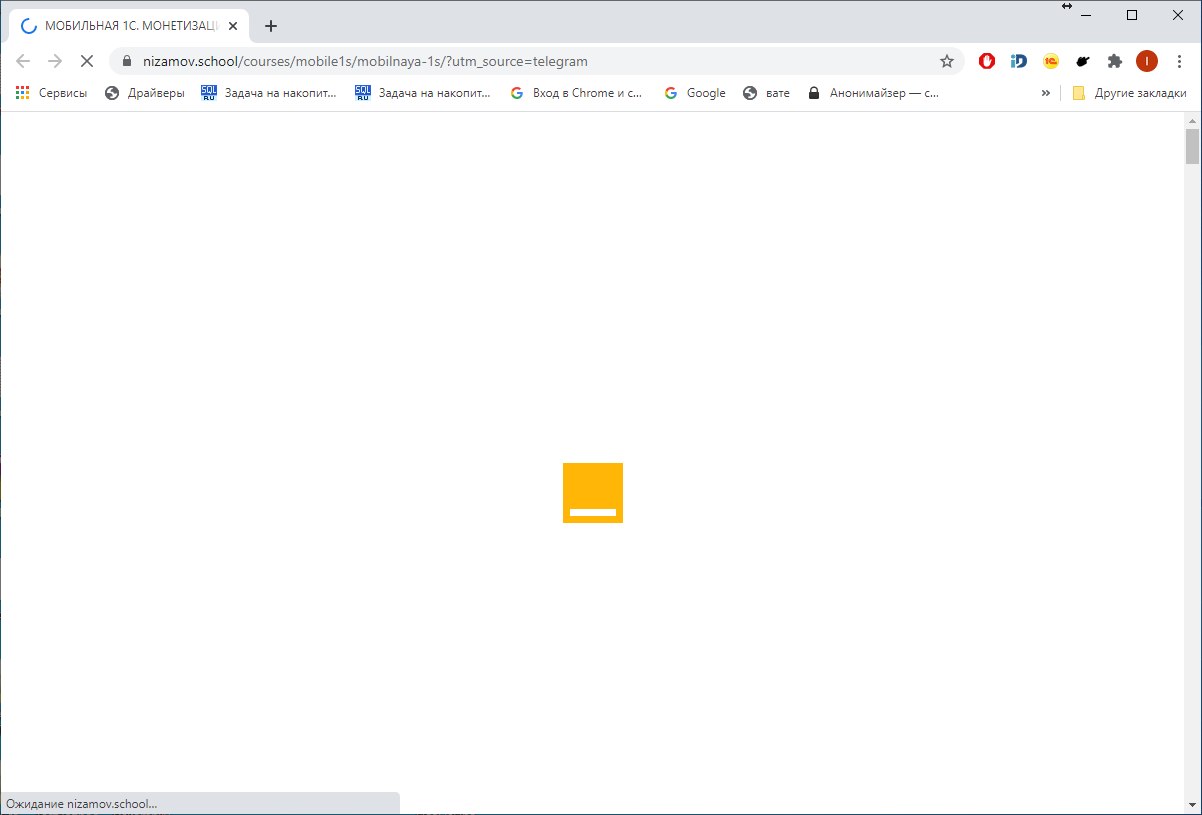
Task: Go forward one page
Action: point(55,61)
